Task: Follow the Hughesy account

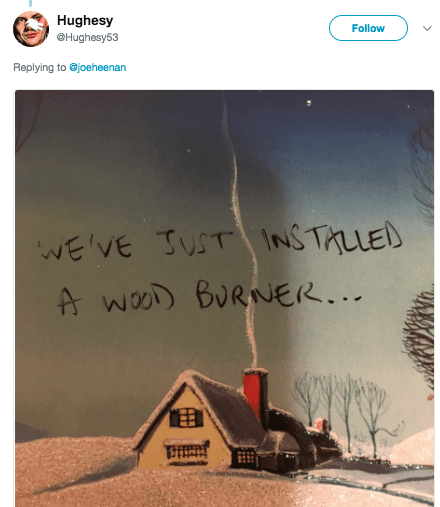Action: [x=368, y=28]
